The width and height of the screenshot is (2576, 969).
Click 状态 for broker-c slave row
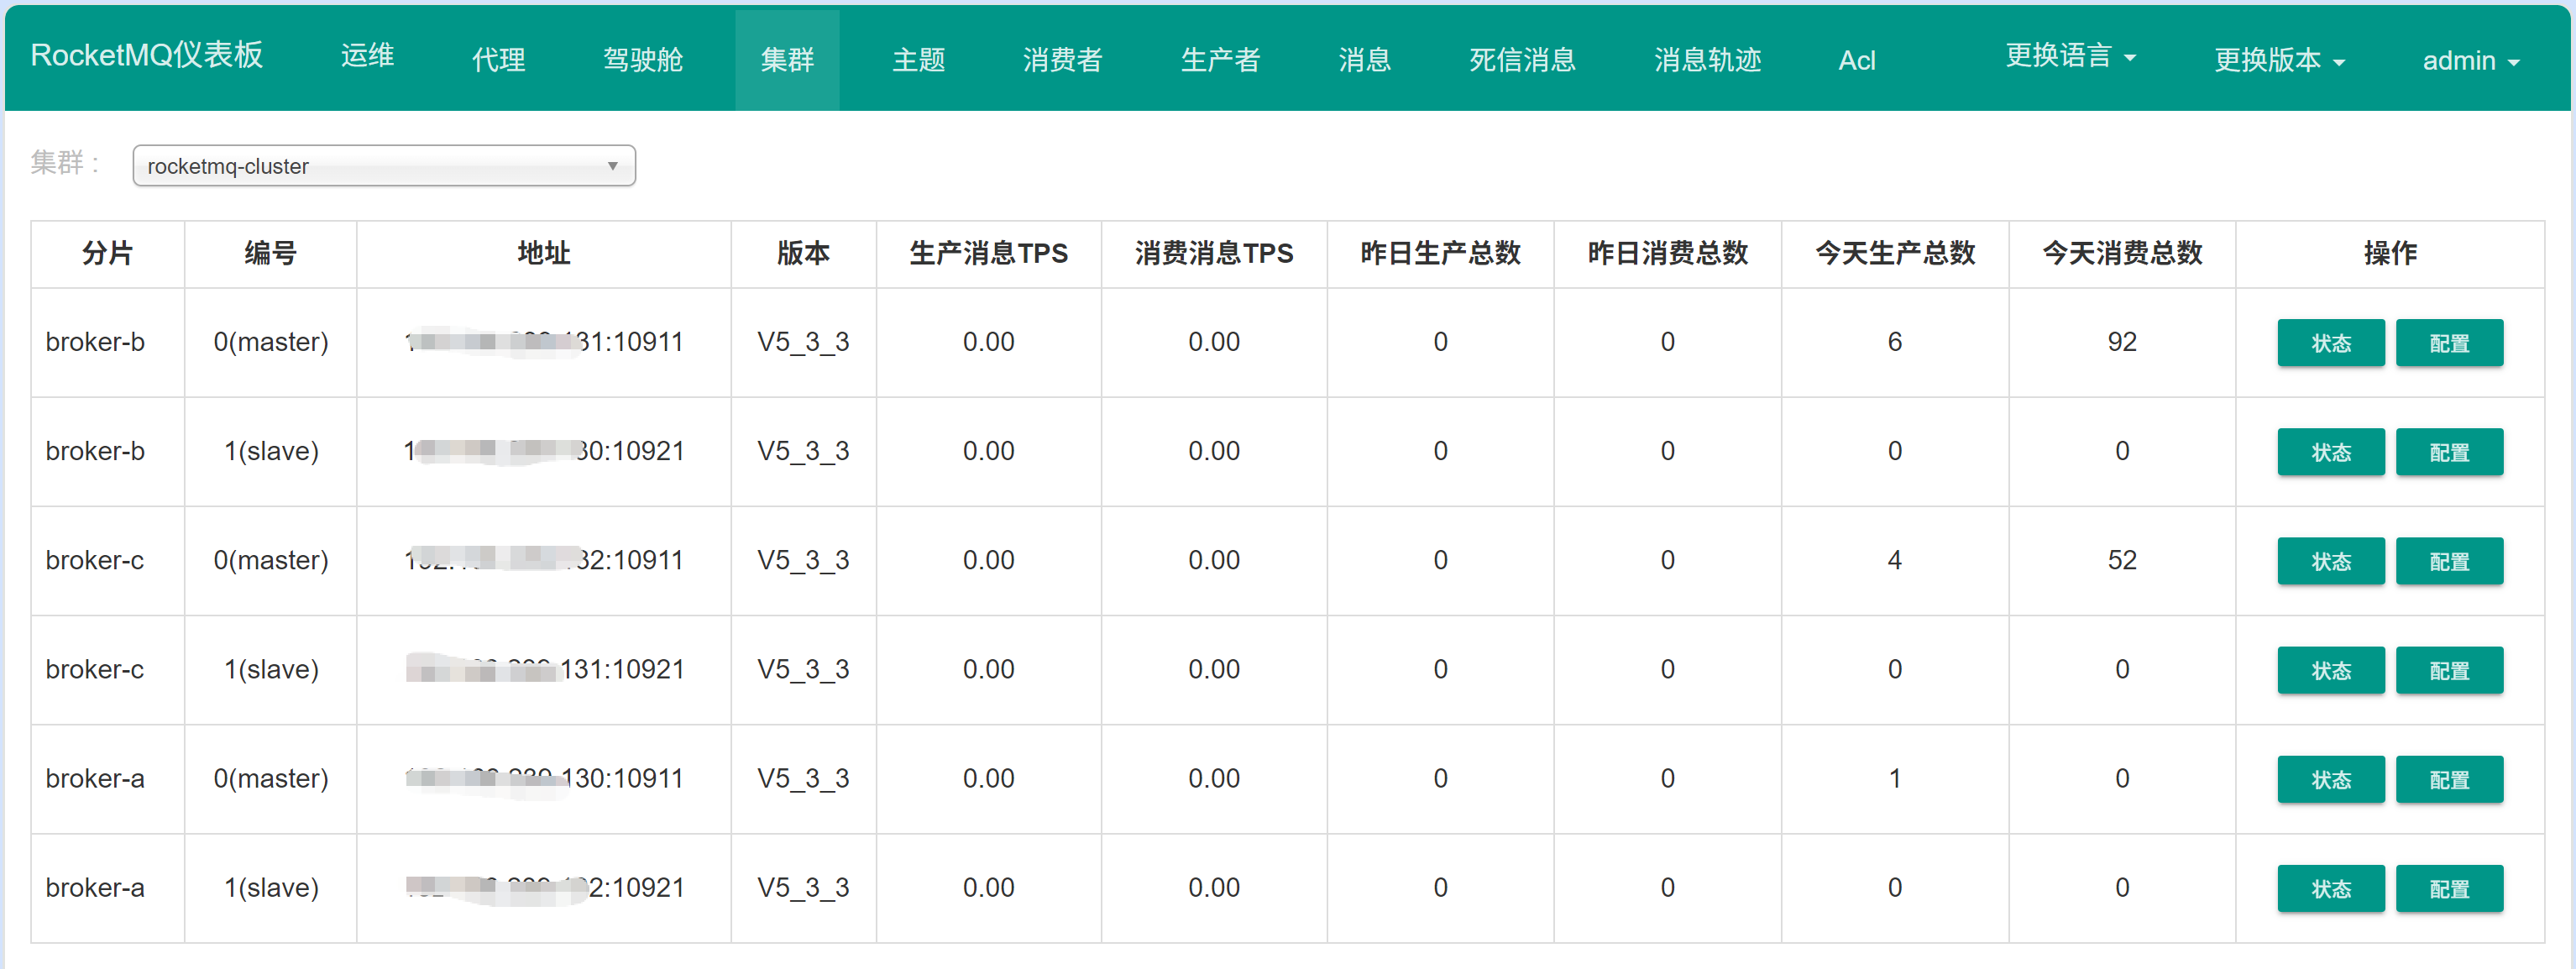pyautogui.click(x=2329, y=670)
